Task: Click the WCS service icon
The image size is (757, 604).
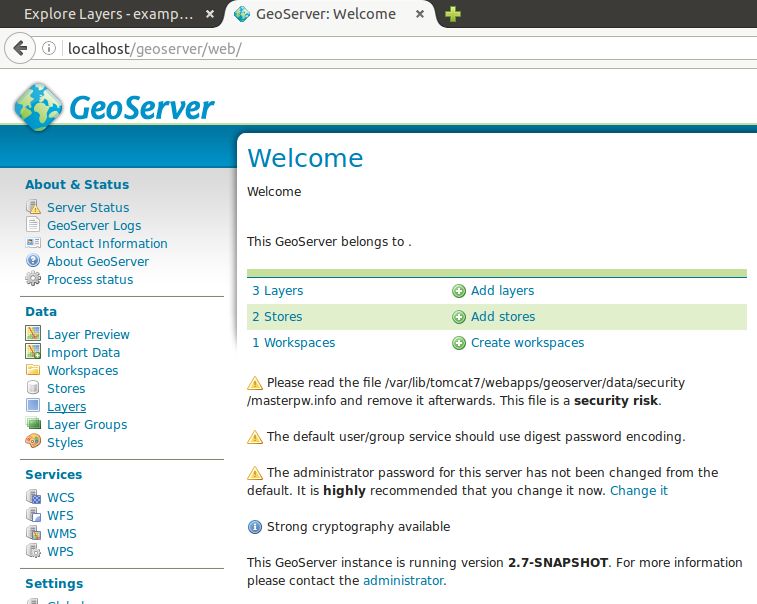Action: (x=33, y=497)
